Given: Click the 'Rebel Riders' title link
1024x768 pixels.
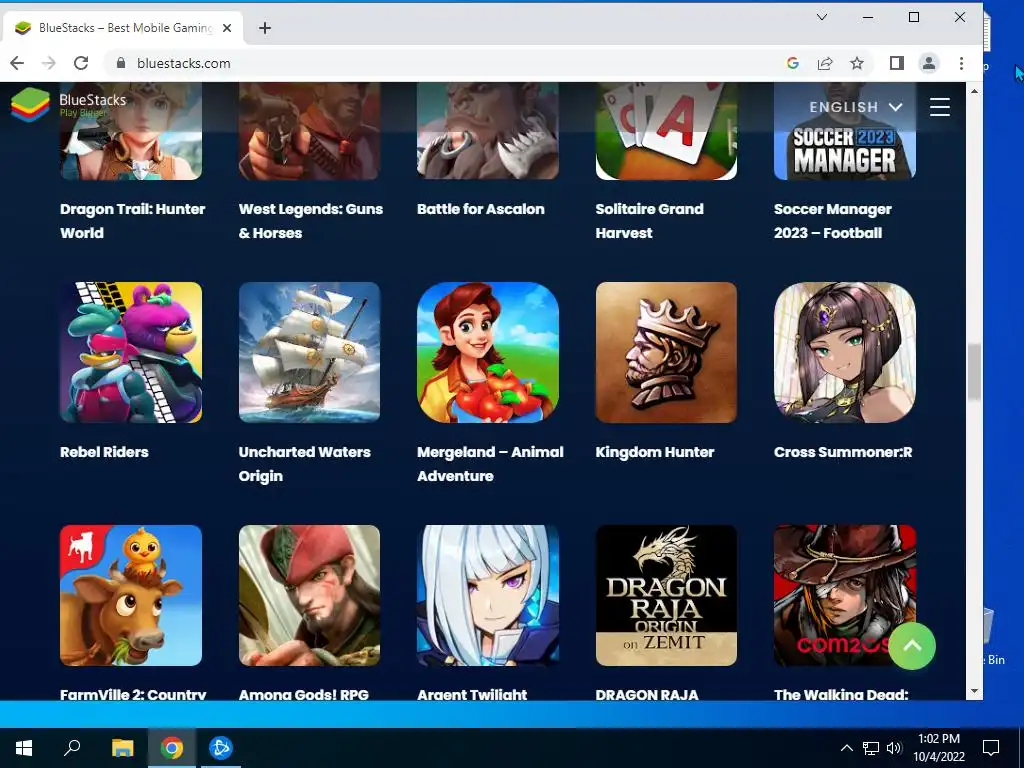Looking at the screenshot, I should click(x=104, y=452).
